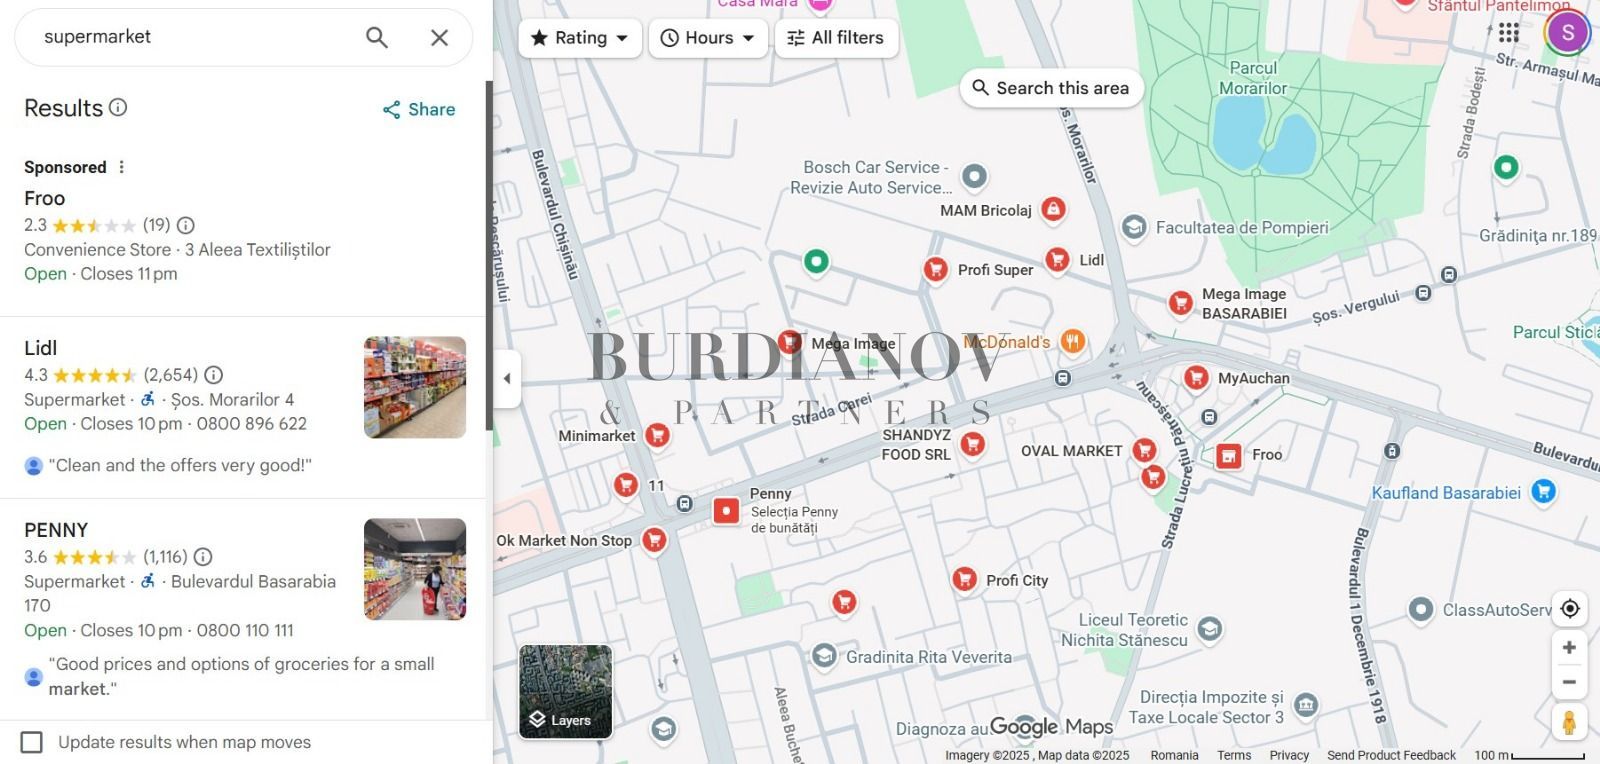This screenshot has width=1600, height=764.
Task: Select the ClassAutoServ map pin
Action: pyautogui.click(x=1421, y=609)
